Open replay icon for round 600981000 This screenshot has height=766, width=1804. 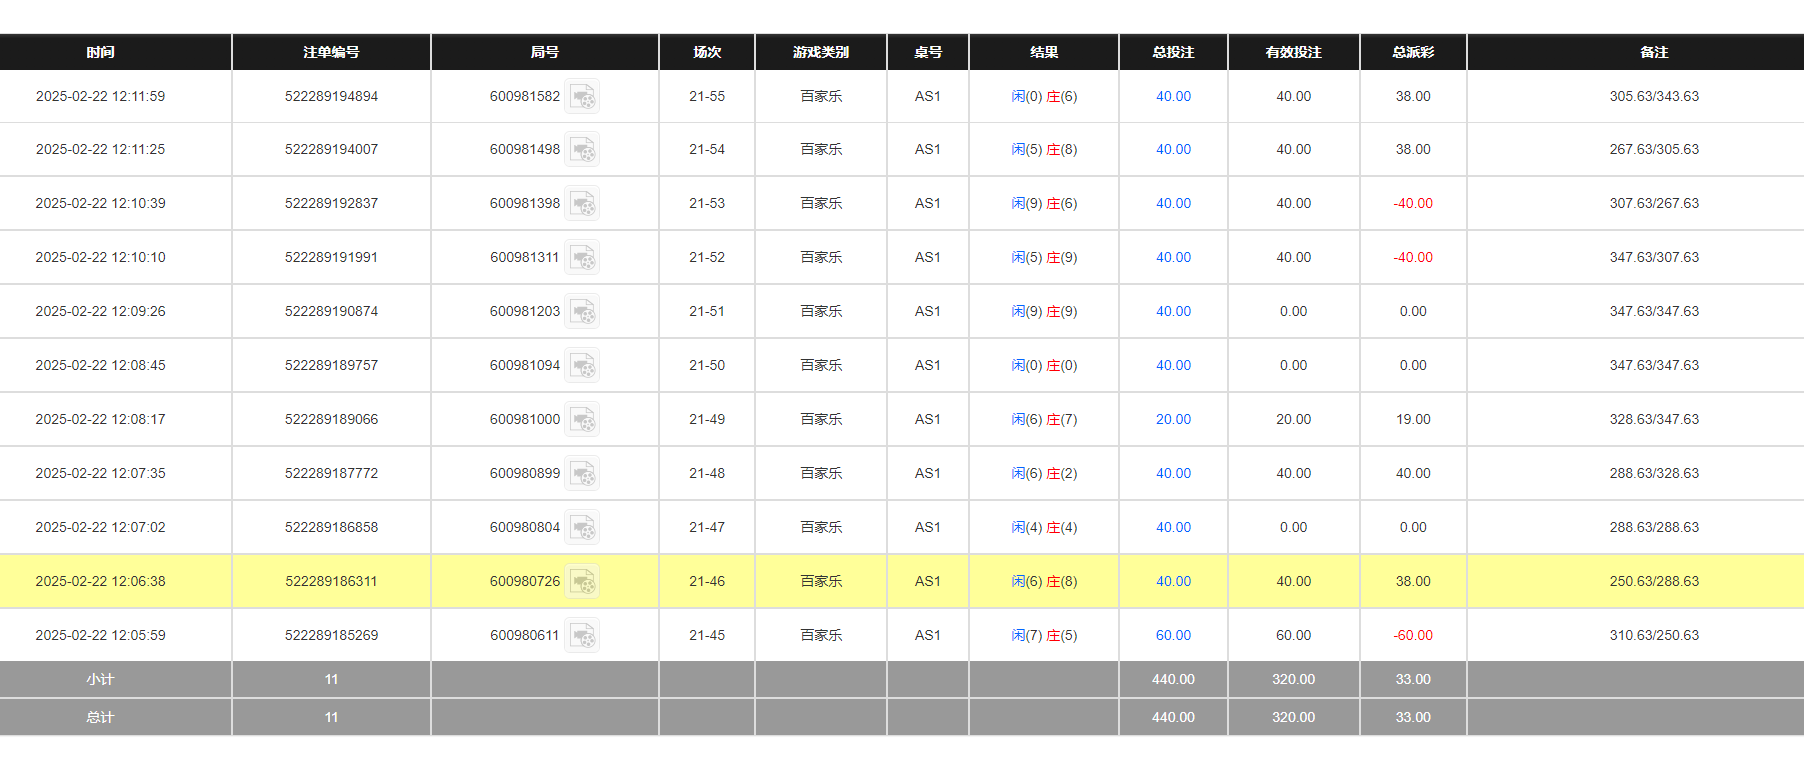[x=582, y=420]
